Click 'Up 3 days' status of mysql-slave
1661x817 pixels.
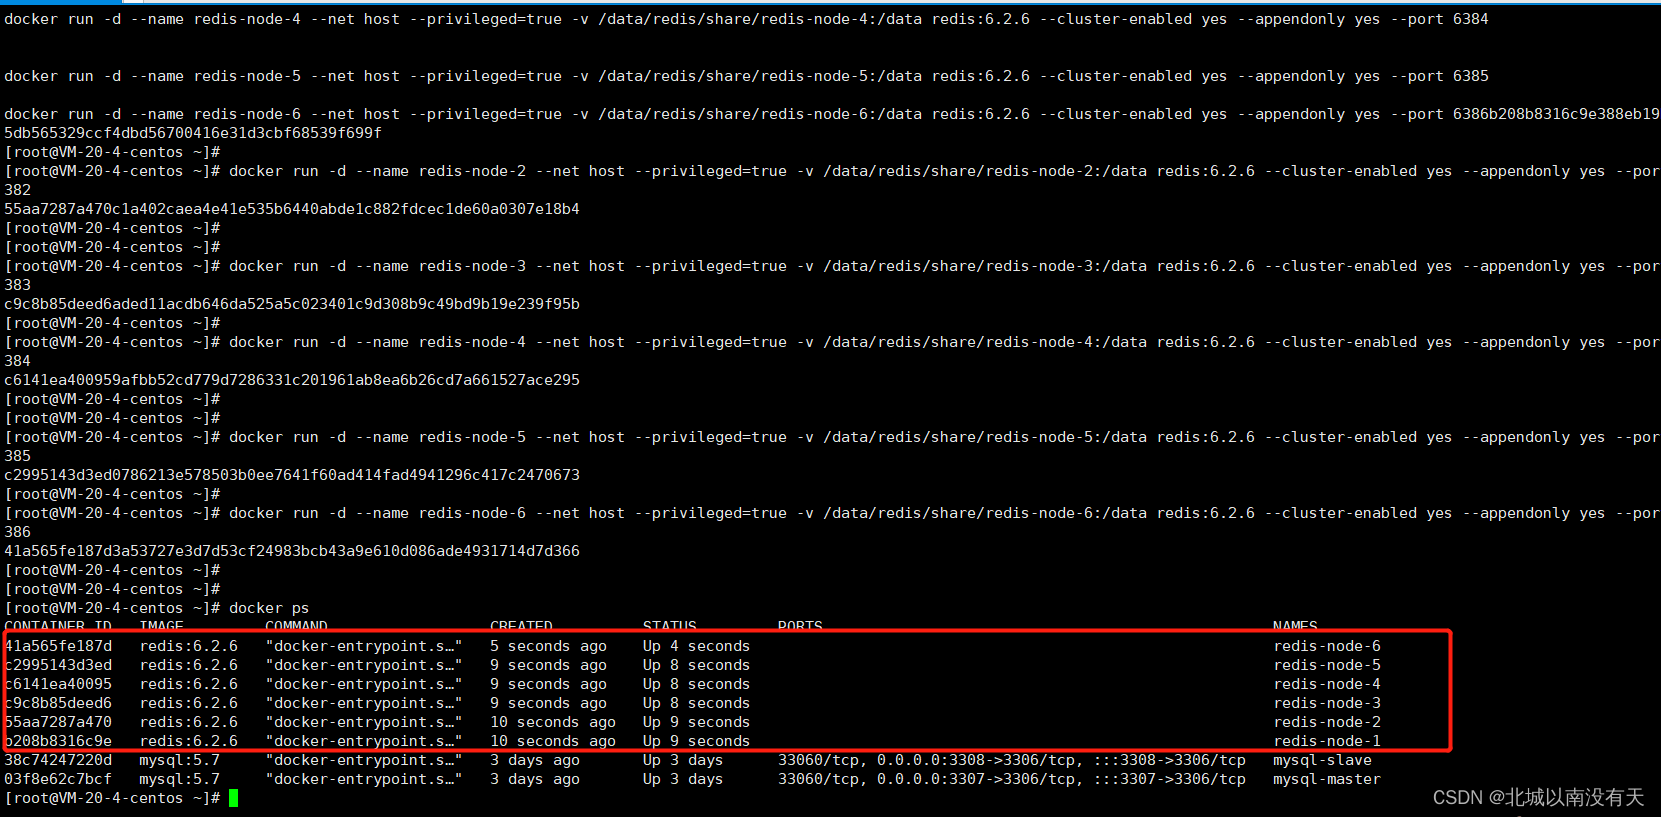tap(683, 760)
